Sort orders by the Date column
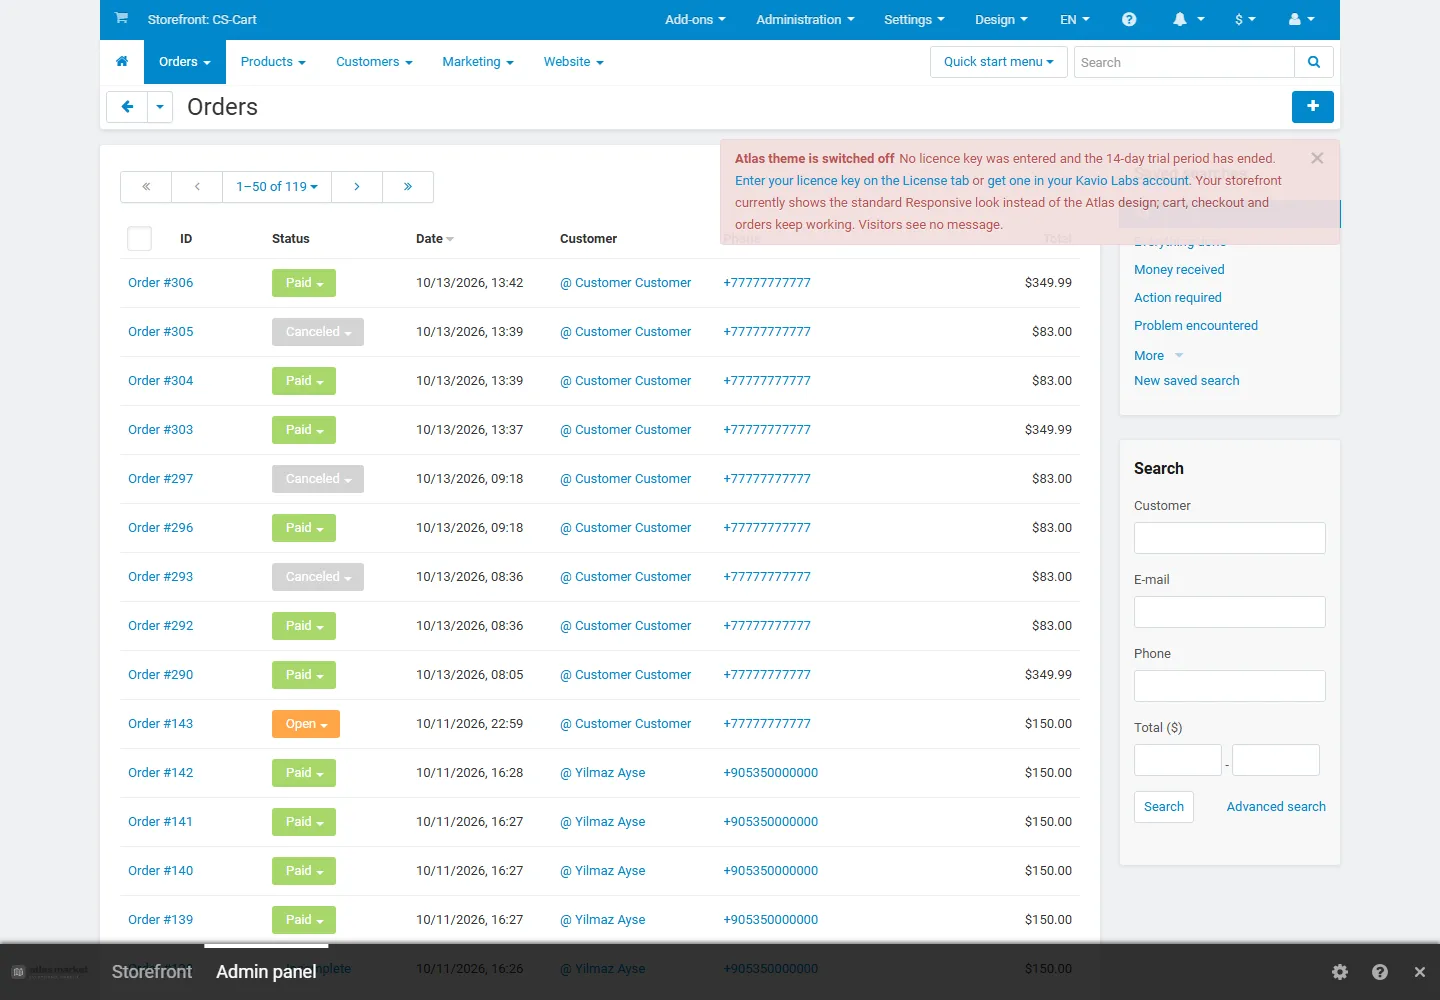This screenshot has width=1440, height=1000. coord(435,239)
